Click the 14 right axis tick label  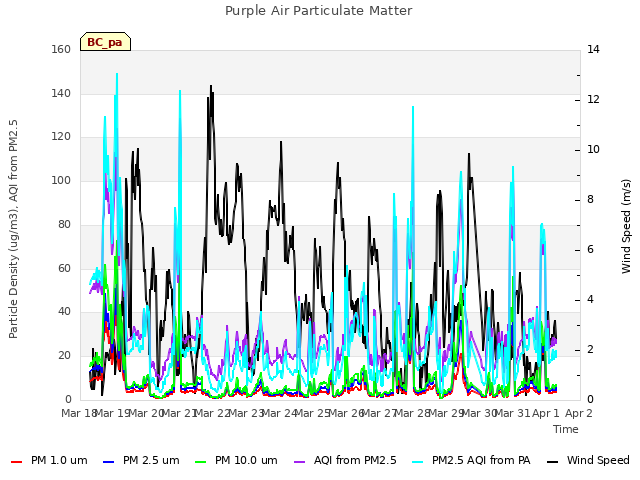(593, 49)
